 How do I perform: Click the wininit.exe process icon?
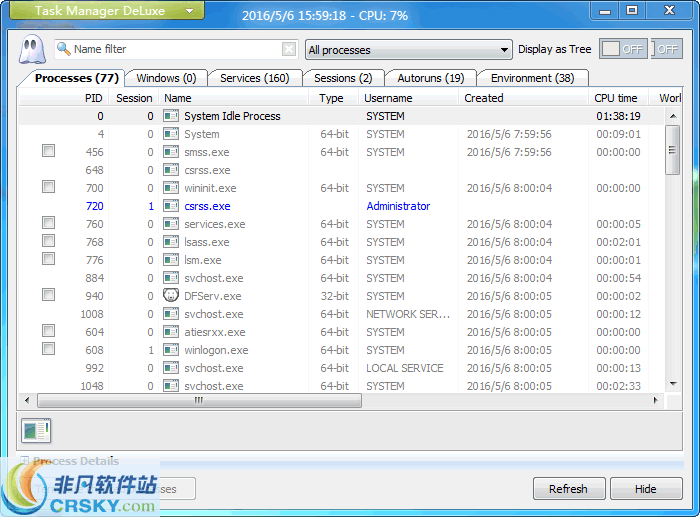(171, 188)
